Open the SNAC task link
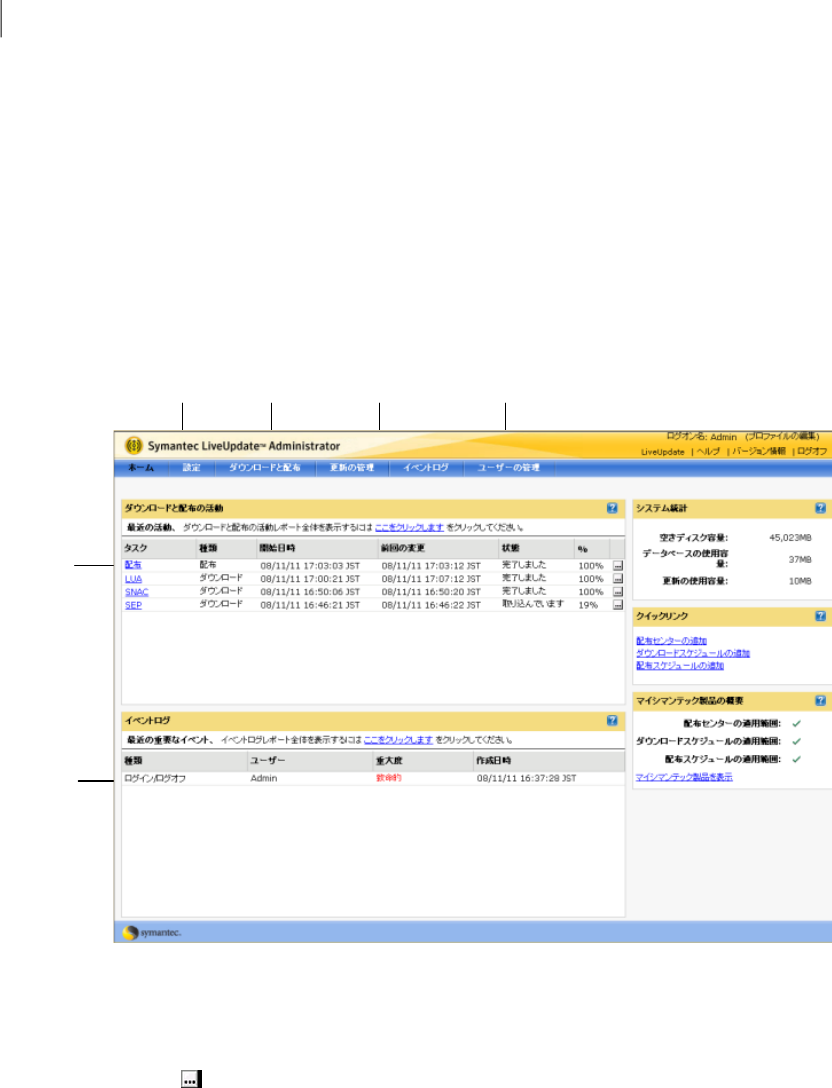This screenshot has width=832, height=1088. [137, 592]
